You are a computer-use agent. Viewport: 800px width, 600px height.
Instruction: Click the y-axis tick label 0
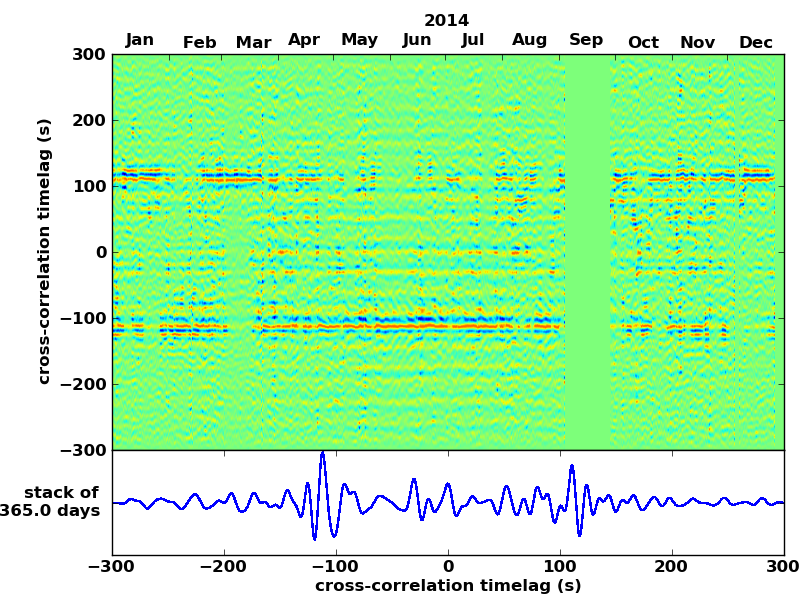tap(101, 252)
